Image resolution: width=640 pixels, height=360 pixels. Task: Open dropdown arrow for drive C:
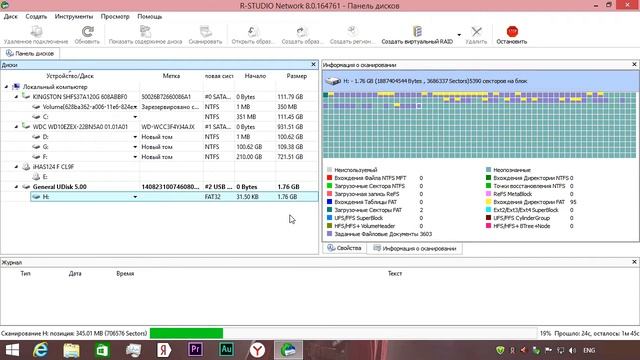tap(135, 117)
